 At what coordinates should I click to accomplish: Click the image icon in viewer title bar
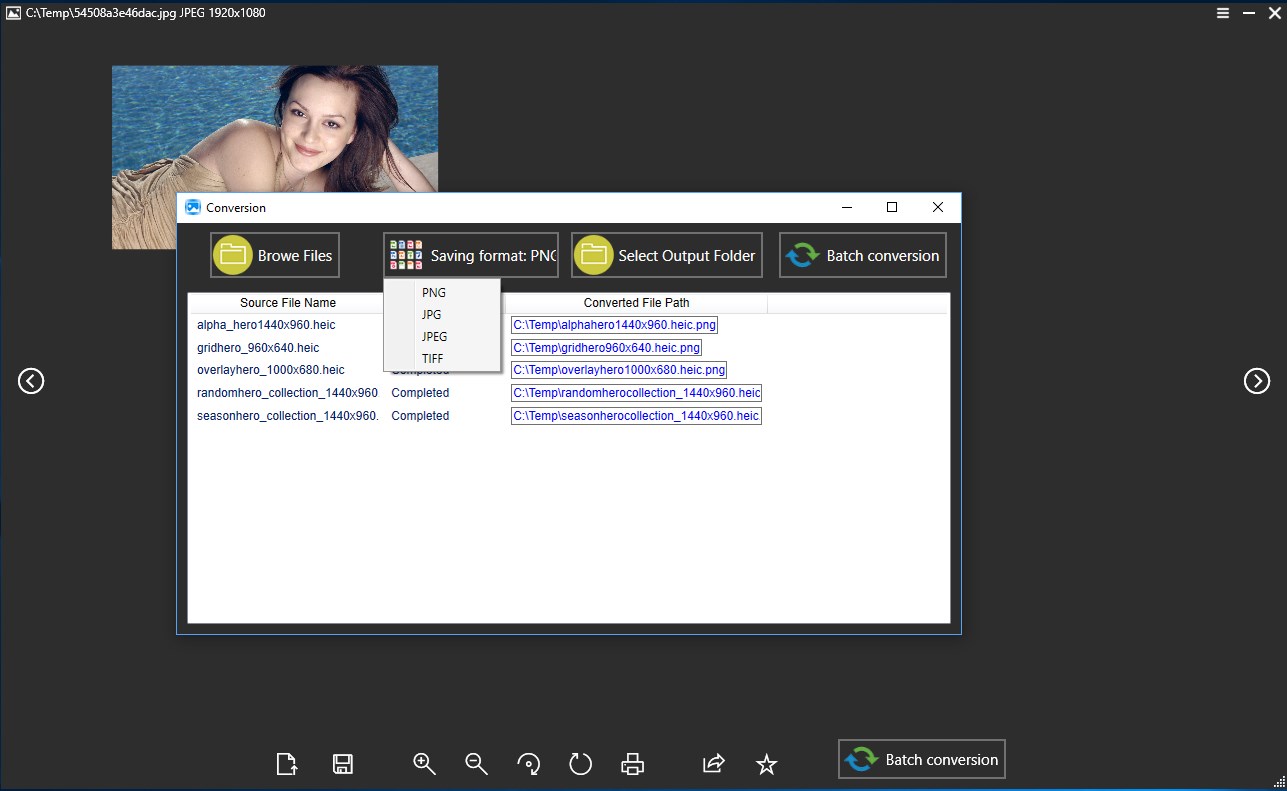[14, 13]
